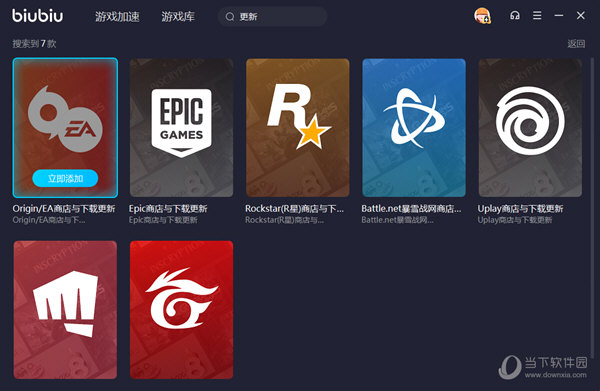Select the Epic Games card
Screen dimensions: 600x391
(x=181, y=128)
